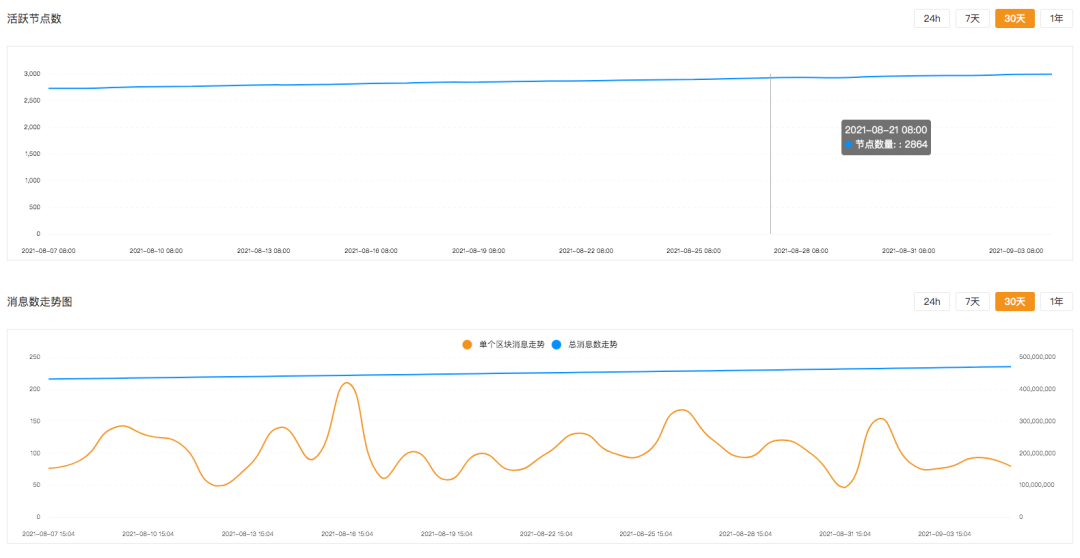The image size is (1080, 558).
Task: Select 7天 range for 活跃节点数 chart
Action: (x=973, y=19)
